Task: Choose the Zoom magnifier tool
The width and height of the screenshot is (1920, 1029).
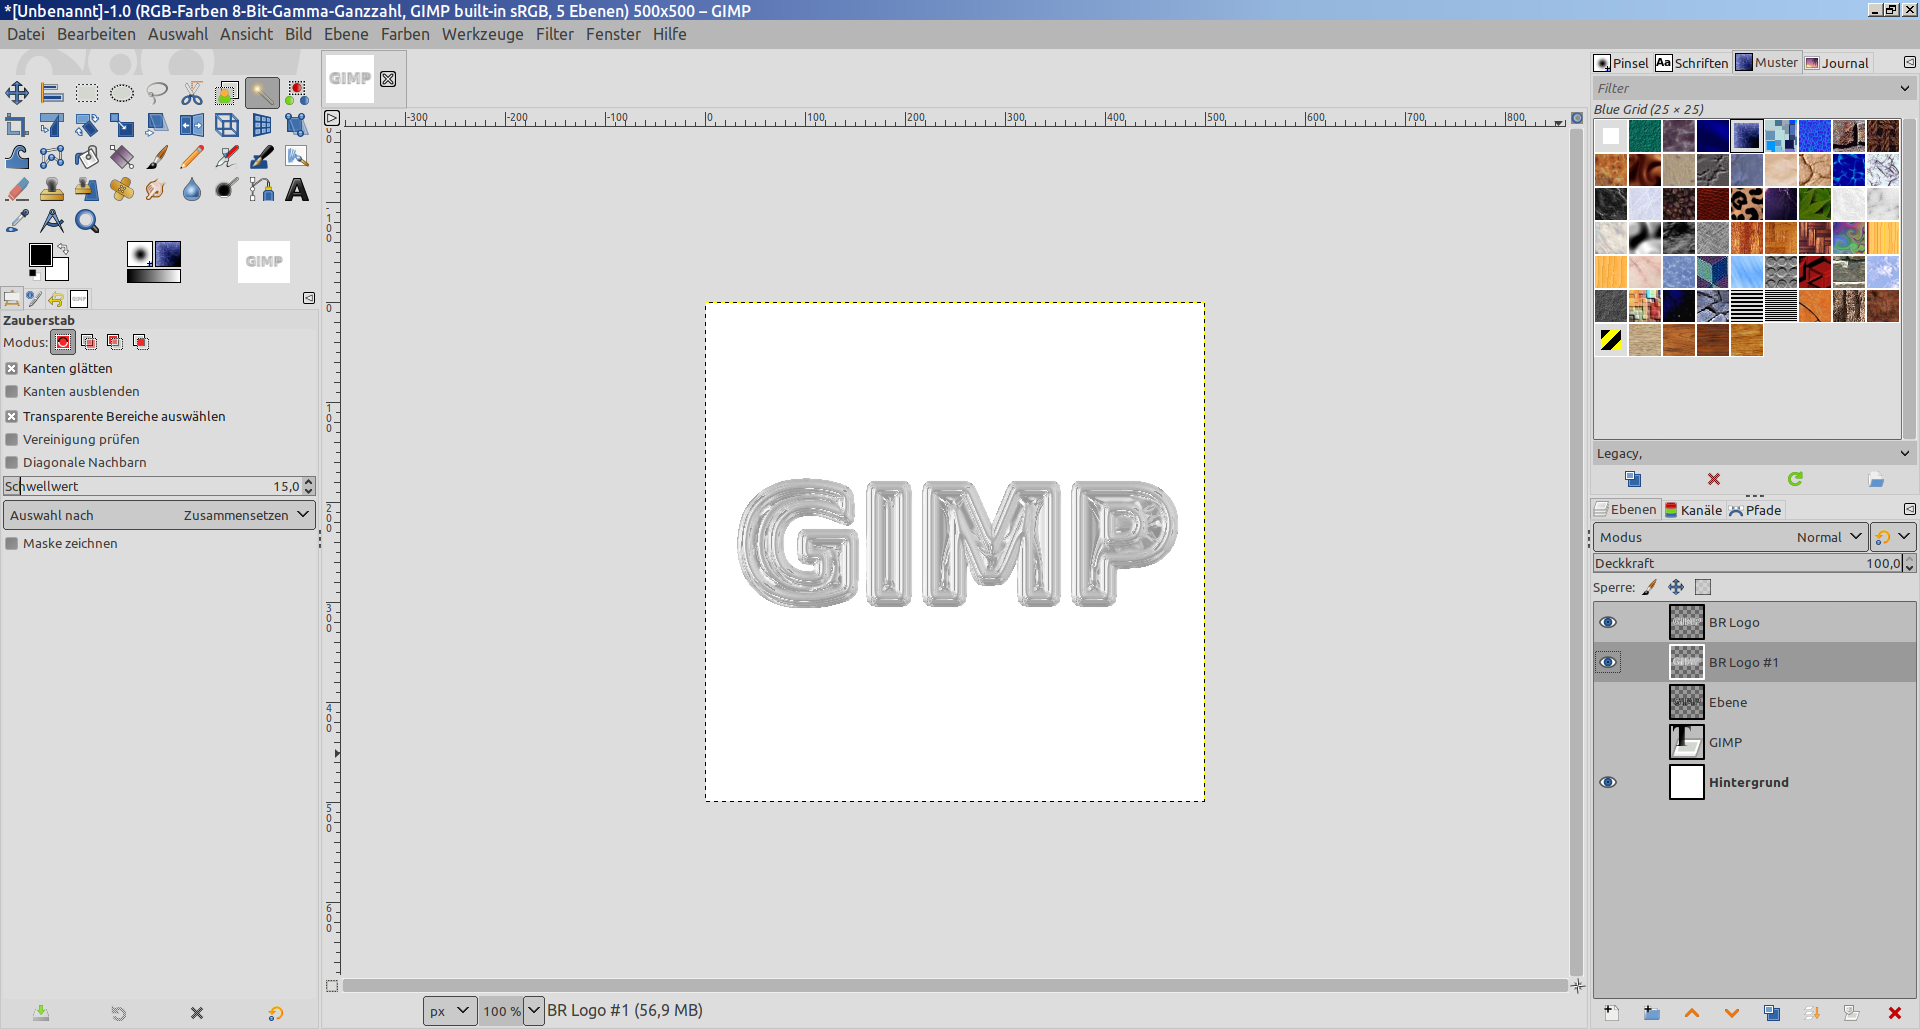Action: click(87, 221)
